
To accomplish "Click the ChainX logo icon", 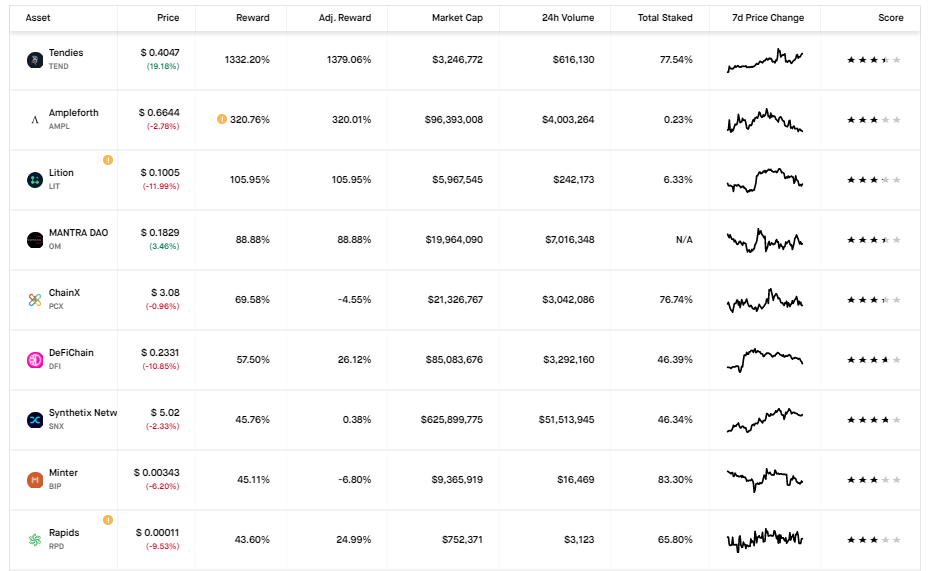I will point(35,300).
